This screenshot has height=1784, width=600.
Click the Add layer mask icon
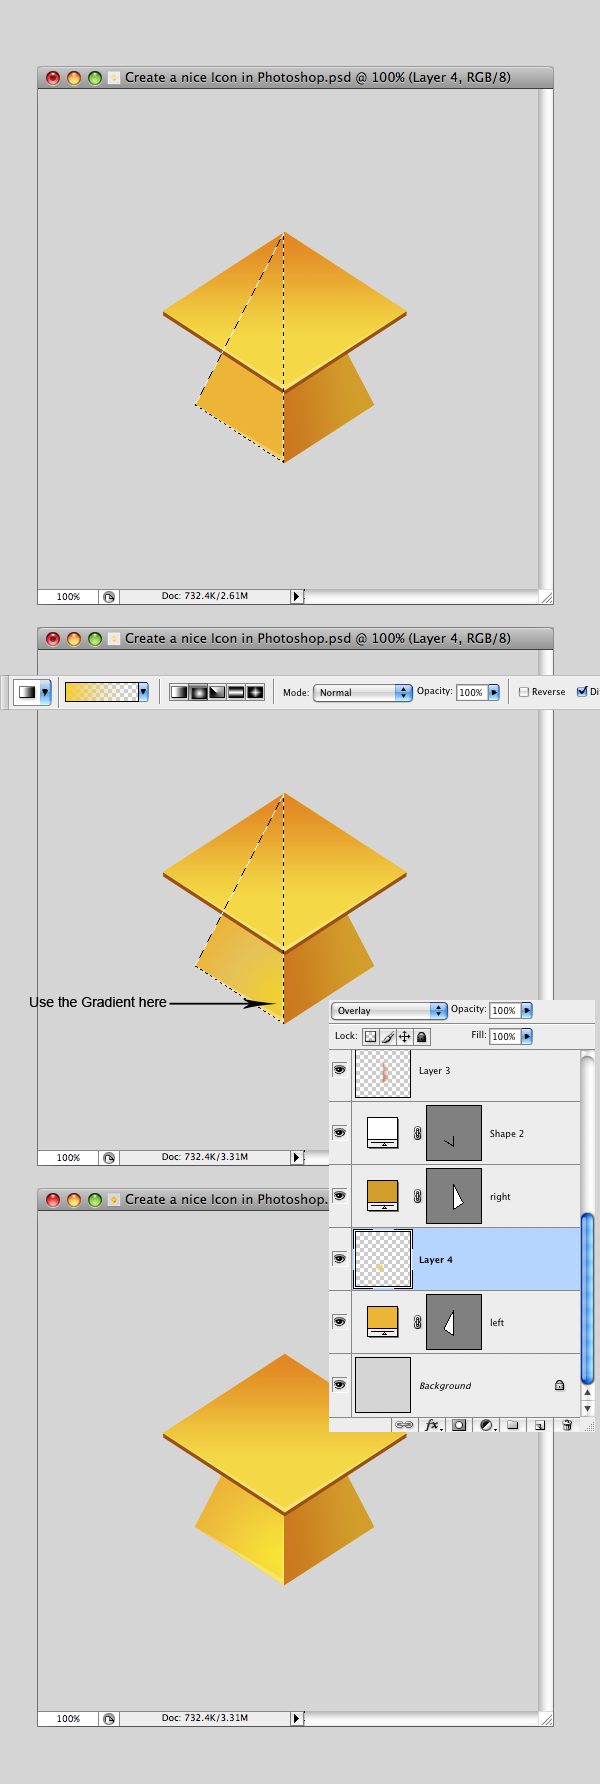point(459,1425)
